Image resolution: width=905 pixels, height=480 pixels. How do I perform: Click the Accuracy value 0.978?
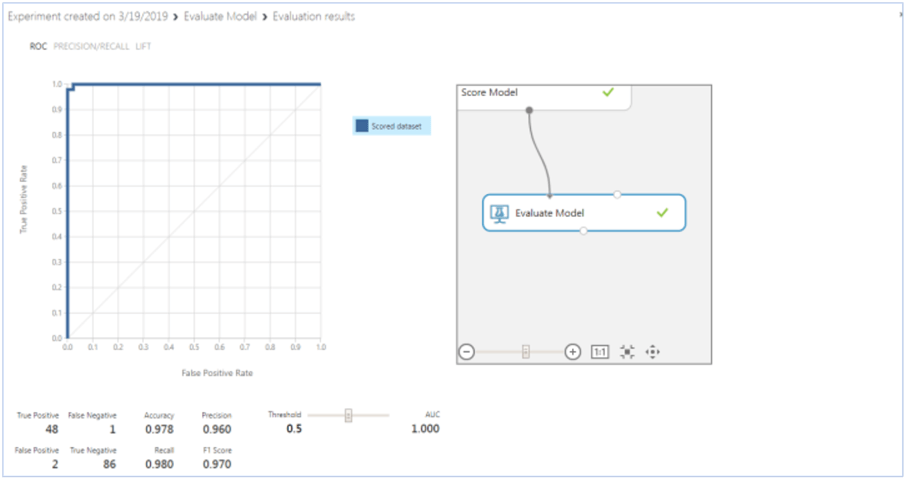pyautogui.click(x=159, y=429)
